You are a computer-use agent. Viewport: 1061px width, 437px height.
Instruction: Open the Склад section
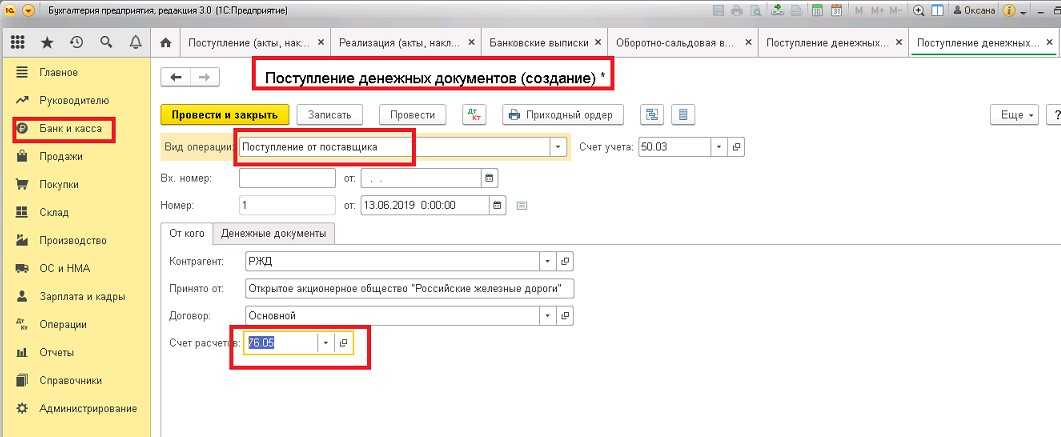(53, 212)
